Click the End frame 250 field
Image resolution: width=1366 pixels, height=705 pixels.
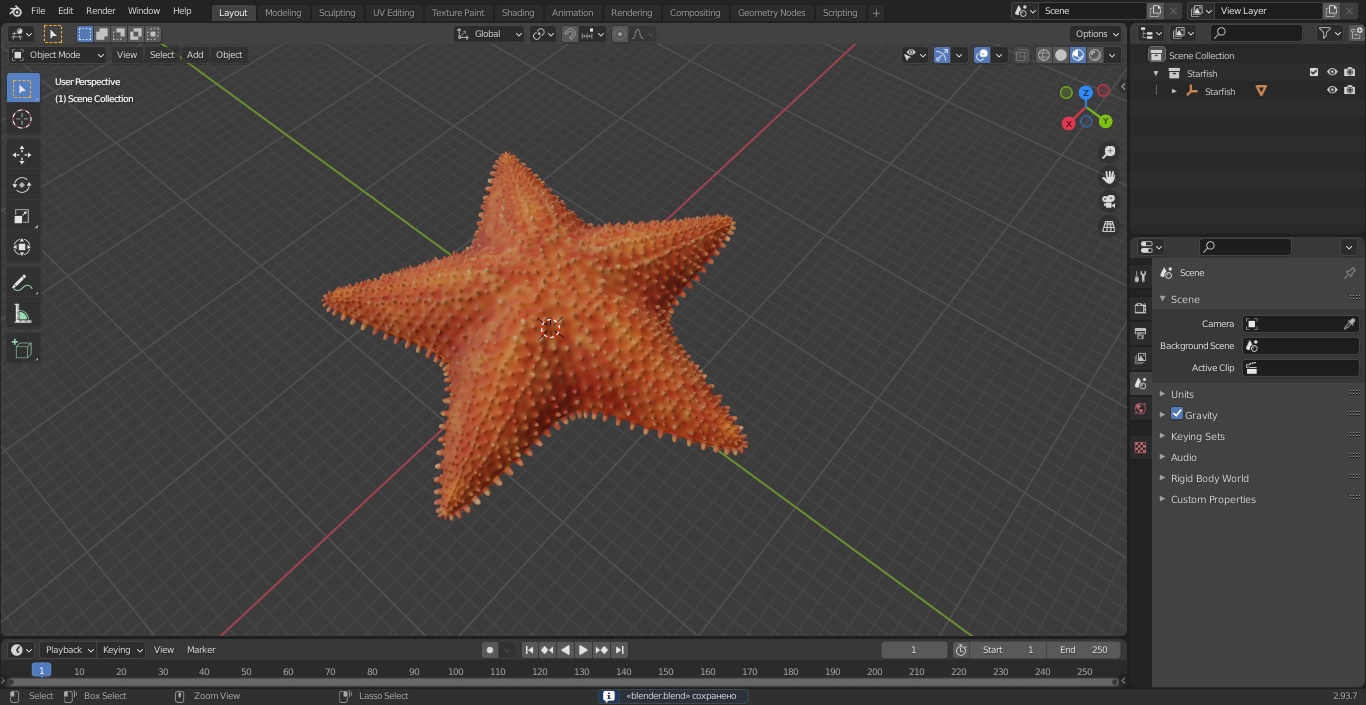[1083, 650]
